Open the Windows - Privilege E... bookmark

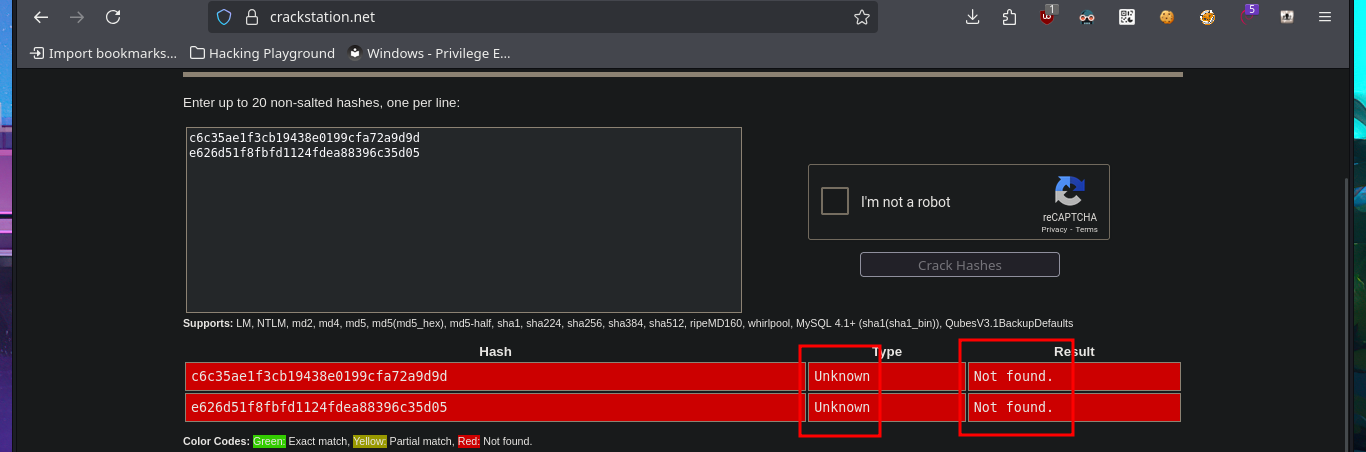[x=429, y=54]
